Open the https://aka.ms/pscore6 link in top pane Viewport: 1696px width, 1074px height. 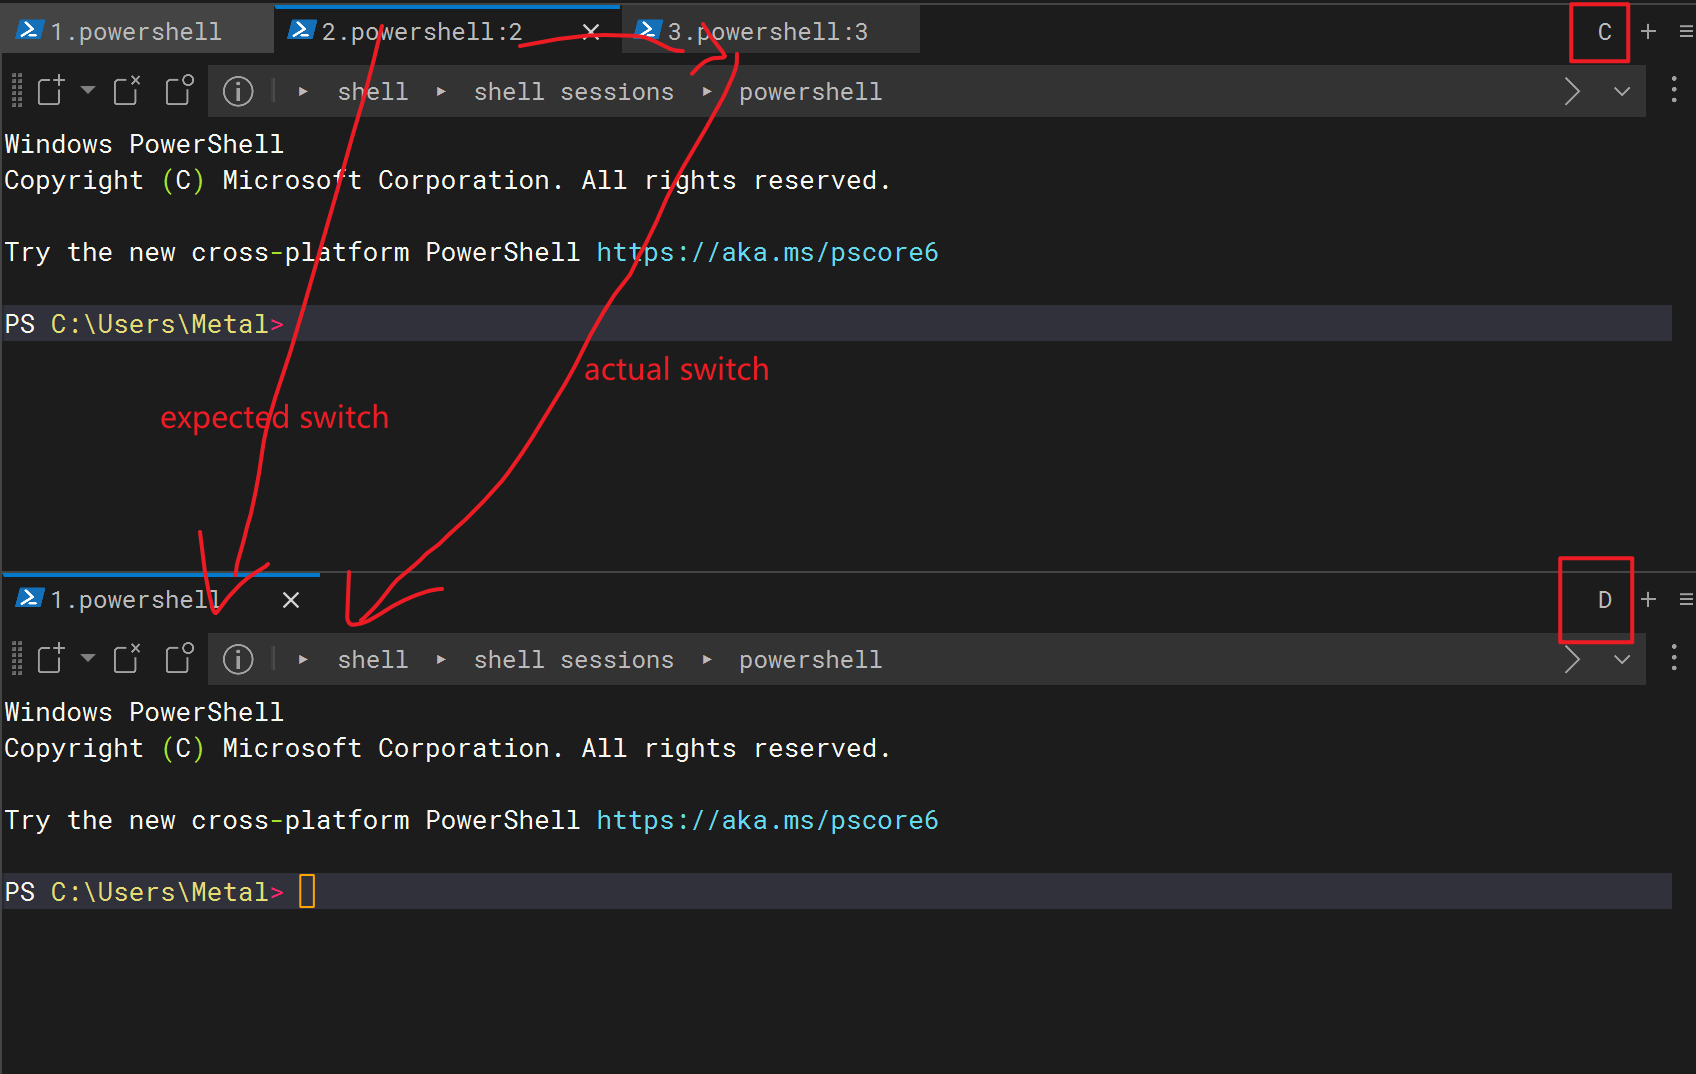tap(767, 252)
